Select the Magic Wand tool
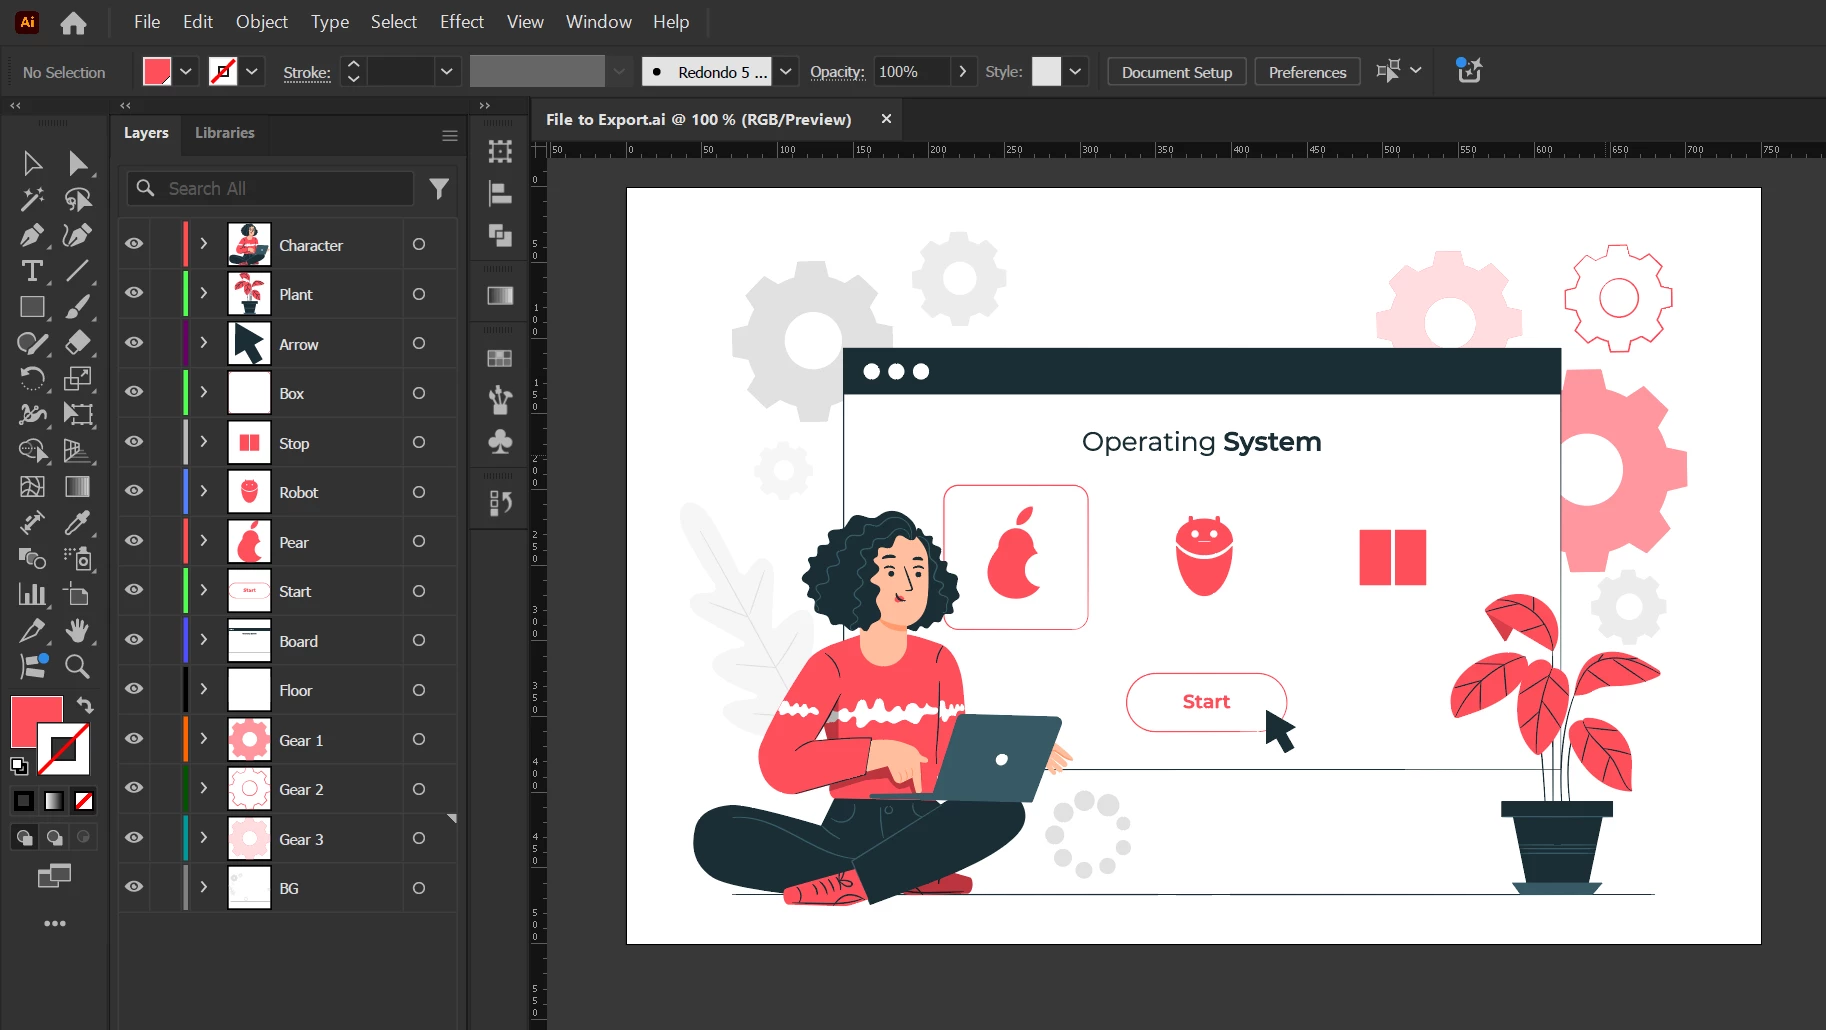This screenshot has width=1826, height=1030. coord(32,199)
